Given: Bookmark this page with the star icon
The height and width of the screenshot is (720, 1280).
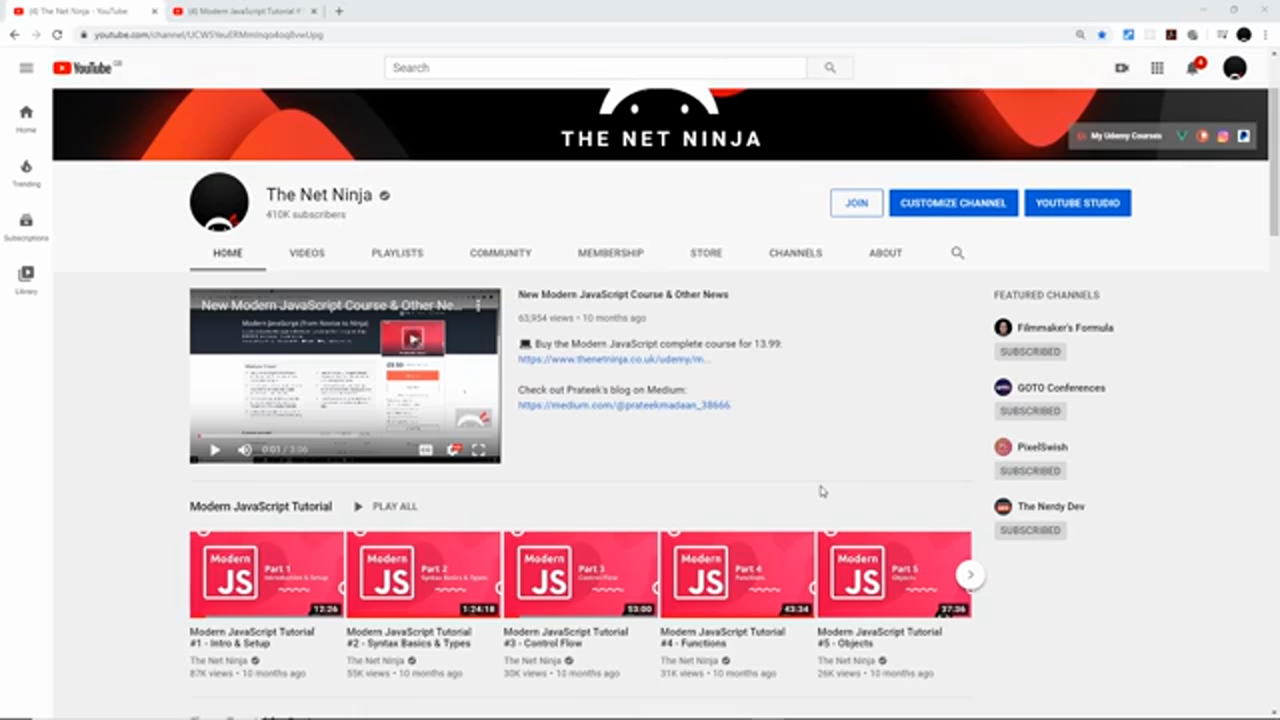Looking at the screenshot, I should click(x=1102, y=34).
